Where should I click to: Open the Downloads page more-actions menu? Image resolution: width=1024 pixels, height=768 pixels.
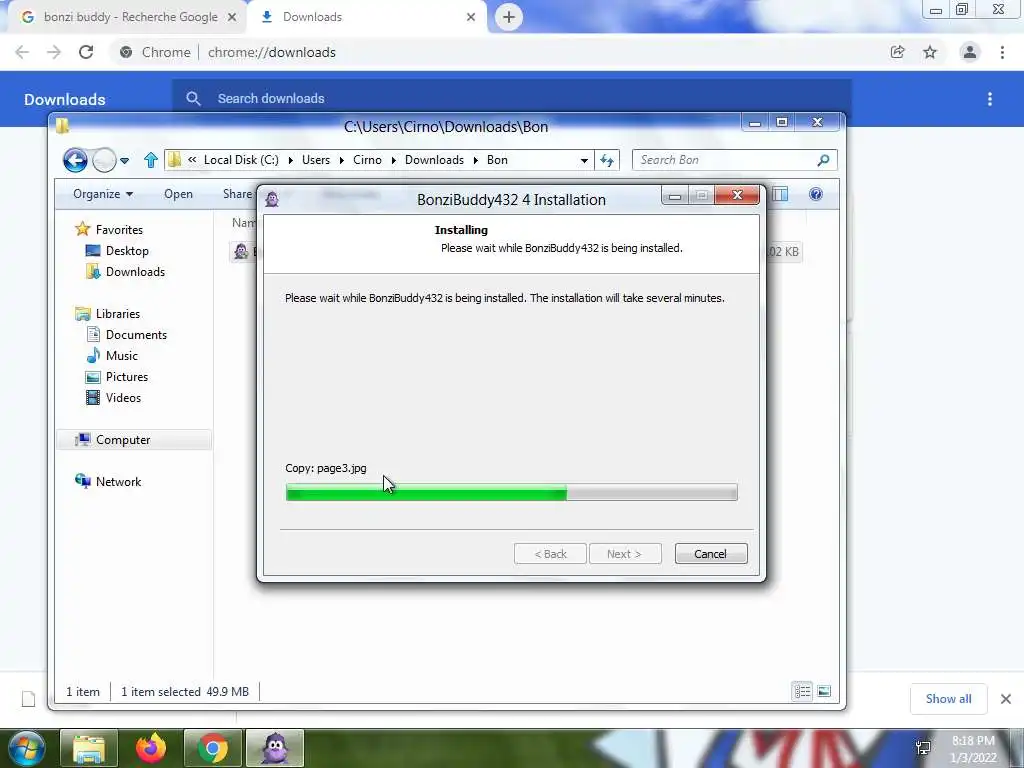tap(990, 99)
